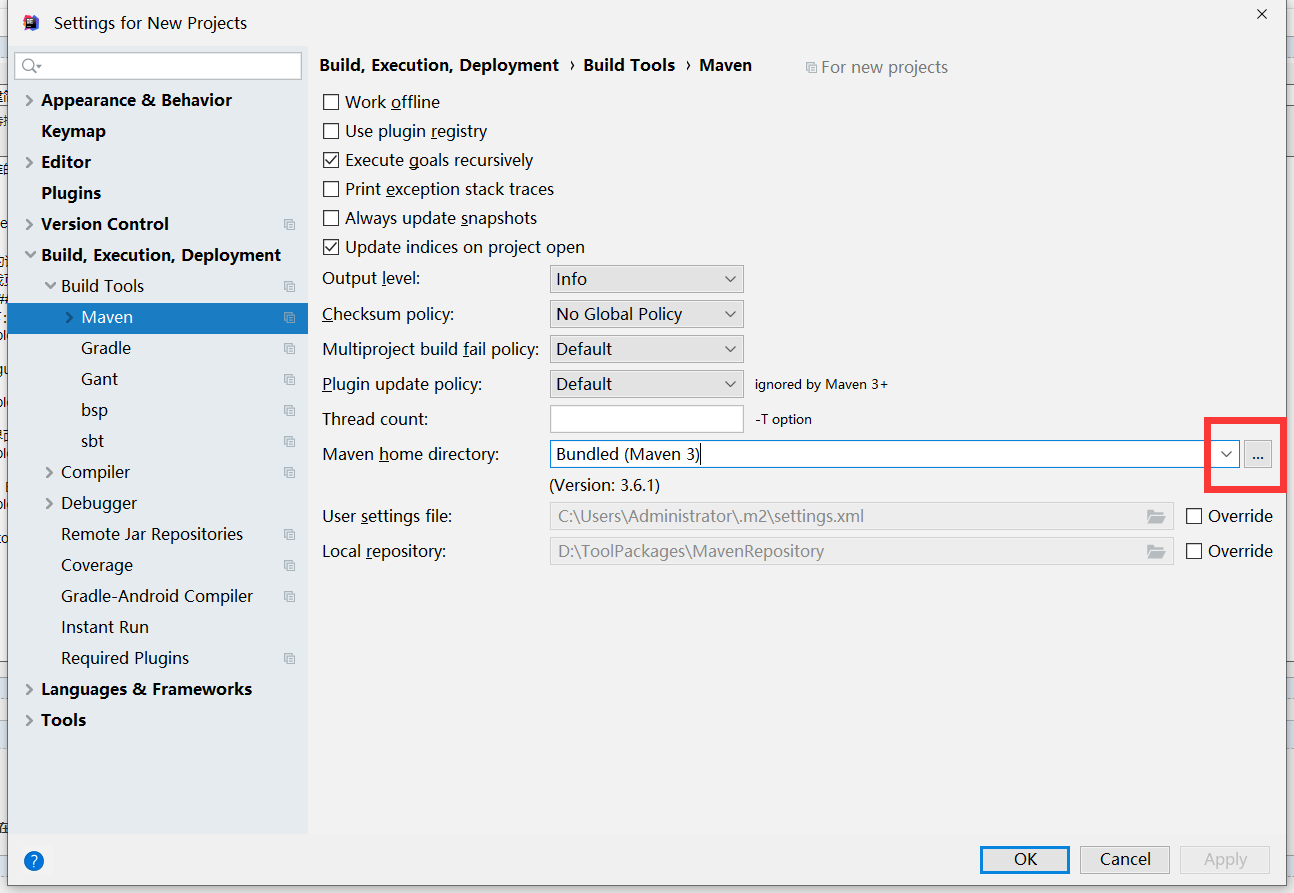This screenshot has width=1294, height=893.
Task: Click the help question mark icon
Action: pos(34,860)
